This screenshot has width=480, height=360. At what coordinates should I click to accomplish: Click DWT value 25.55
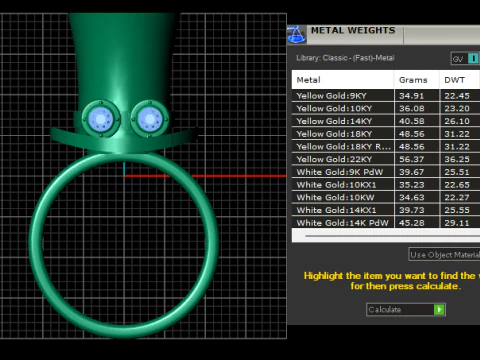tap(457, 210)
